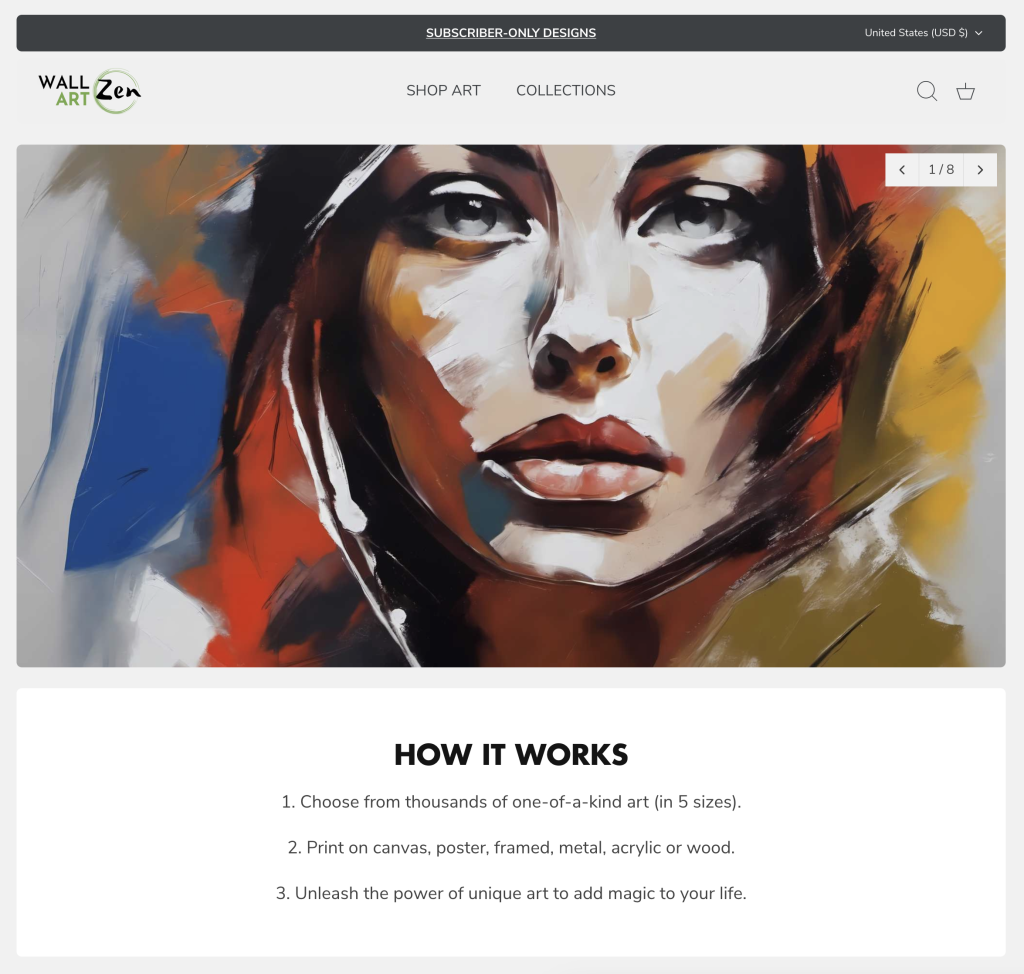Open the United States (USD $) country selector
The image size is (1024, 974).
(x=923, y=33)
